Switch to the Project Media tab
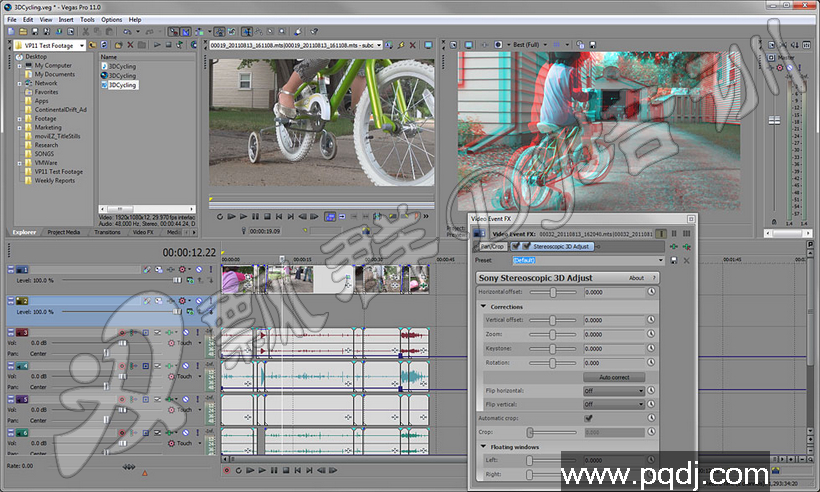Viewport: 820px width, 492px height. (x=64, y=232)
